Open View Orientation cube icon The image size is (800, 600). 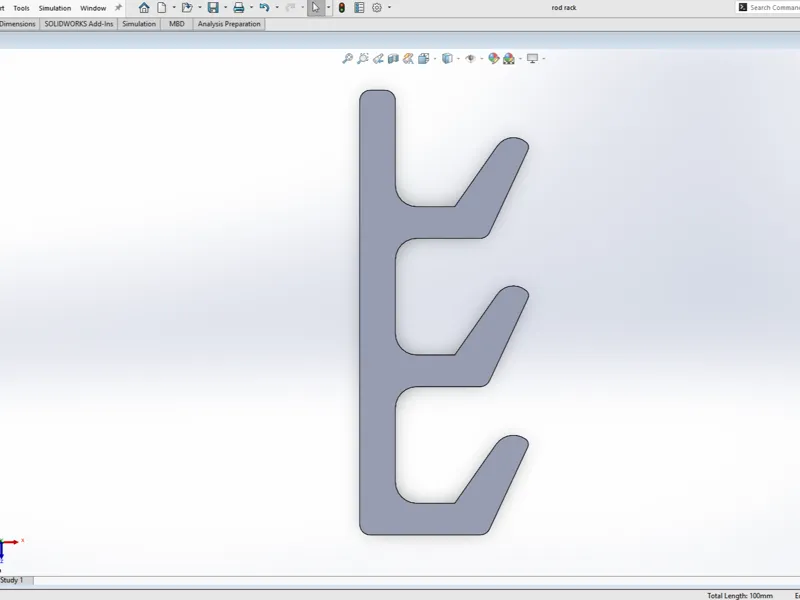[x=423, y=59]
